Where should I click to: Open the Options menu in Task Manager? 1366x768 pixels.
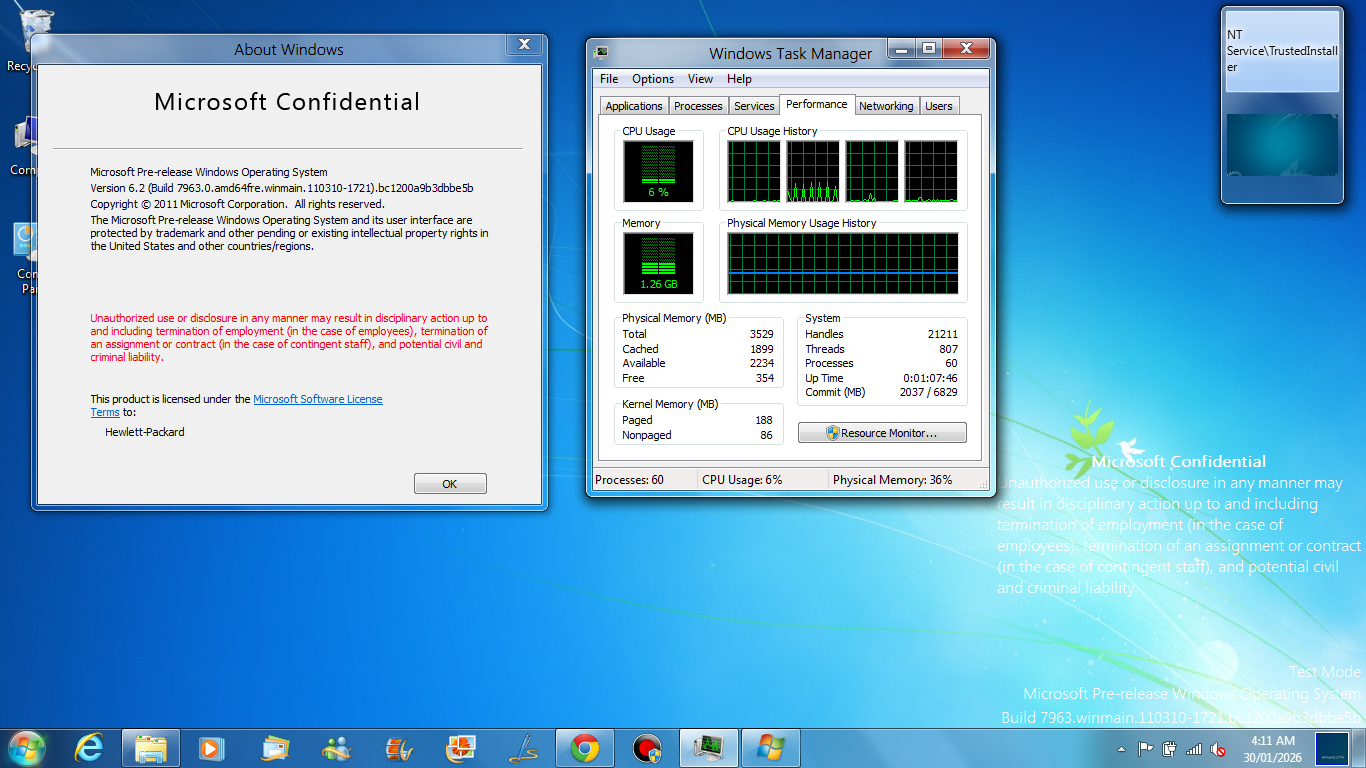tap(653, 79)
